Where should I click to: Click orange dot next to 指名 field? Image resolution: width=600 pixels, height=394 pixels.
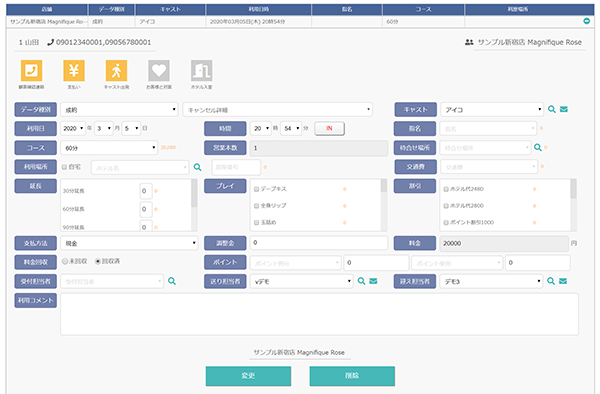click(x=541, y=128)
